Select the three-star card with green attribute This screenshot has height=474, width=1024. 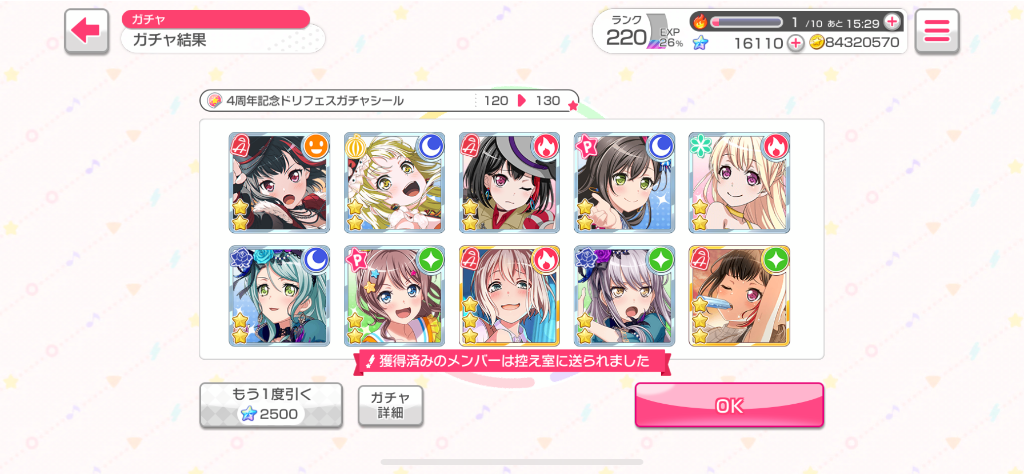(x=739, y=296)
